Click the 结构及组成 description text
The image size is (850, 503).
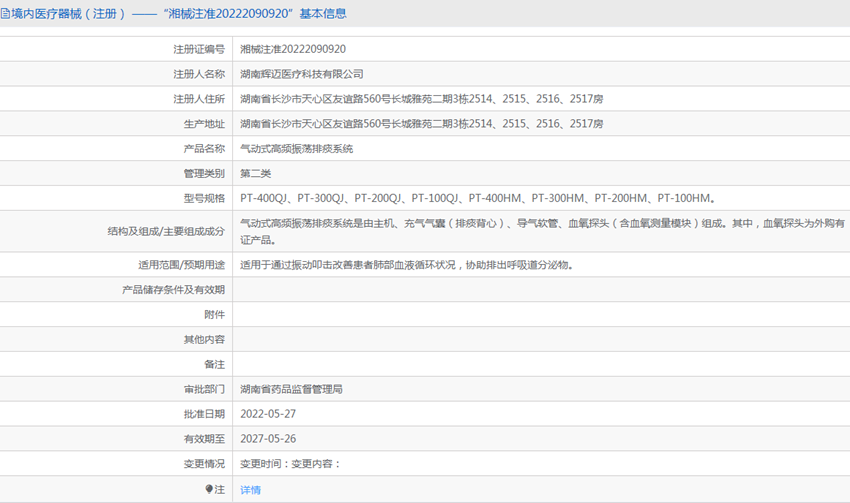point(542,231)
